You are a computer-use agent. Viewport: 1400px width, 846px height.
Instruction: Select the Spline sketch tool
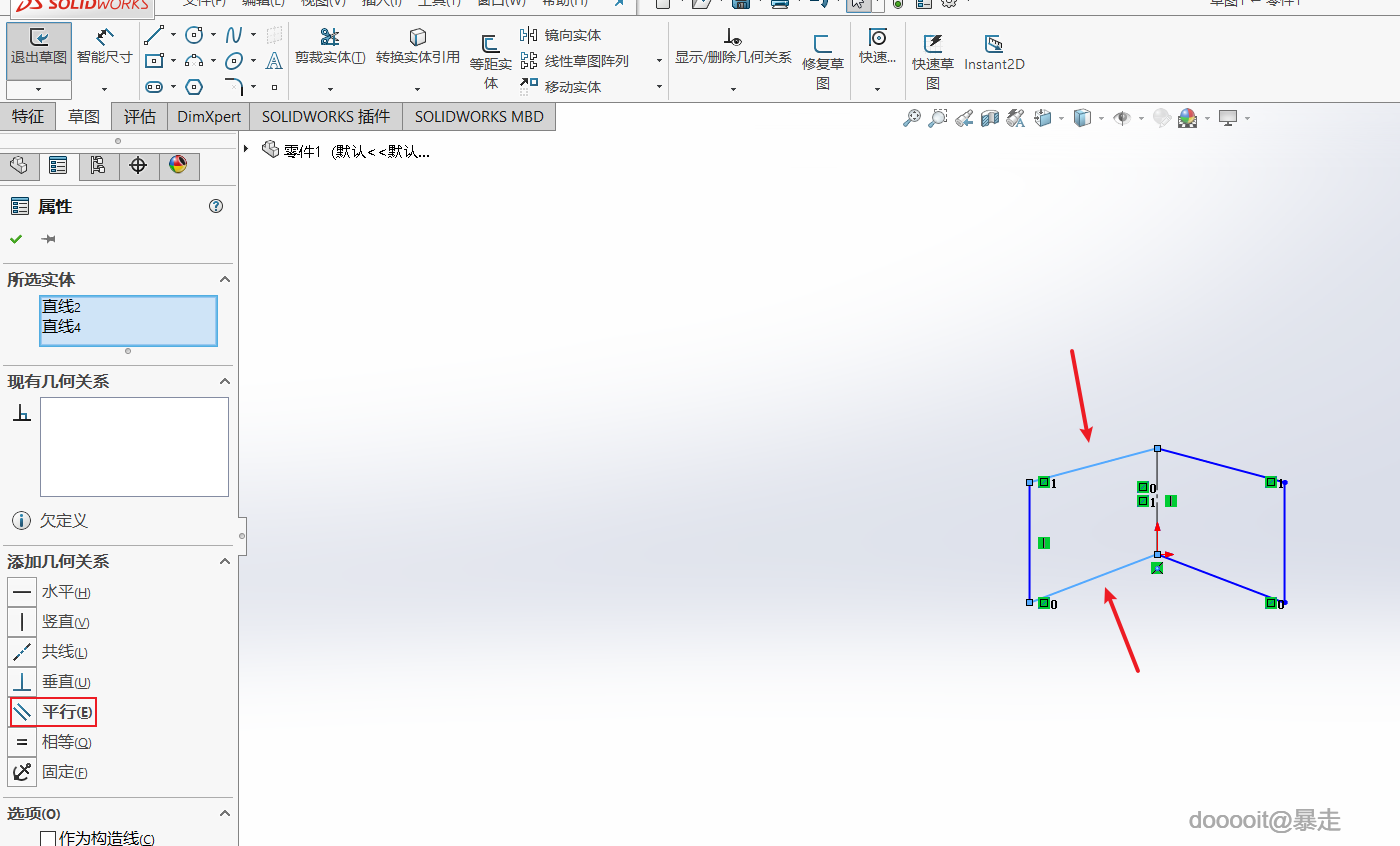[x=234, y=35]
